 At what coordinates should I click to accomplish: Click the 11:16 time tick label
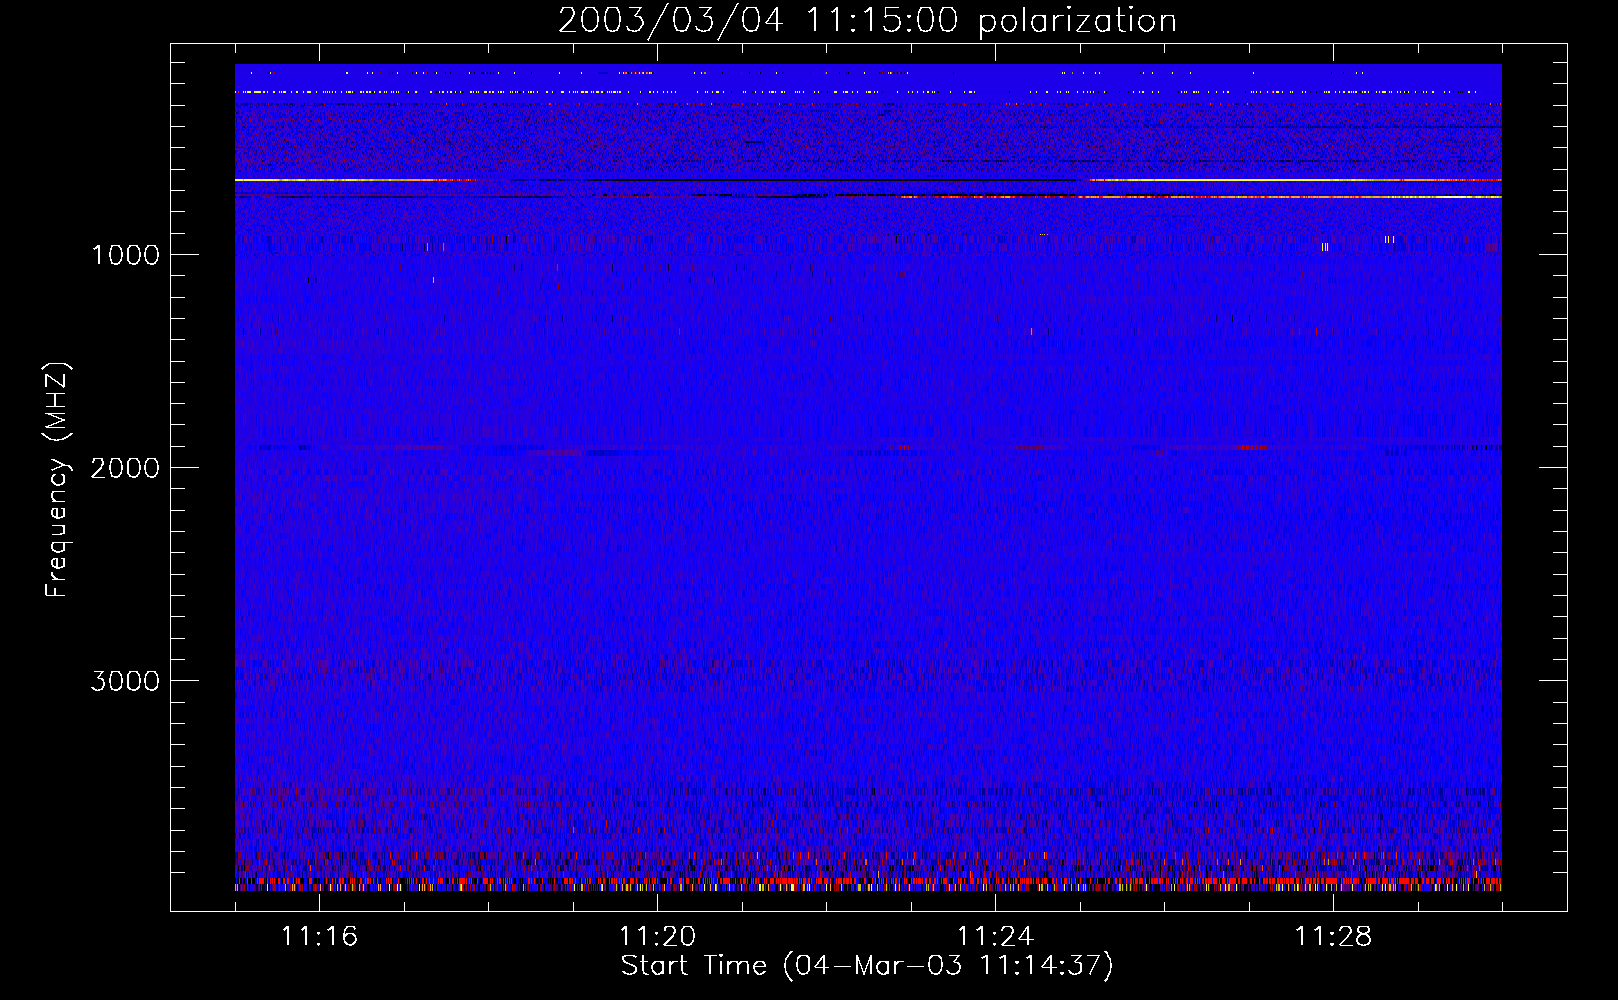tap(319, 937)
